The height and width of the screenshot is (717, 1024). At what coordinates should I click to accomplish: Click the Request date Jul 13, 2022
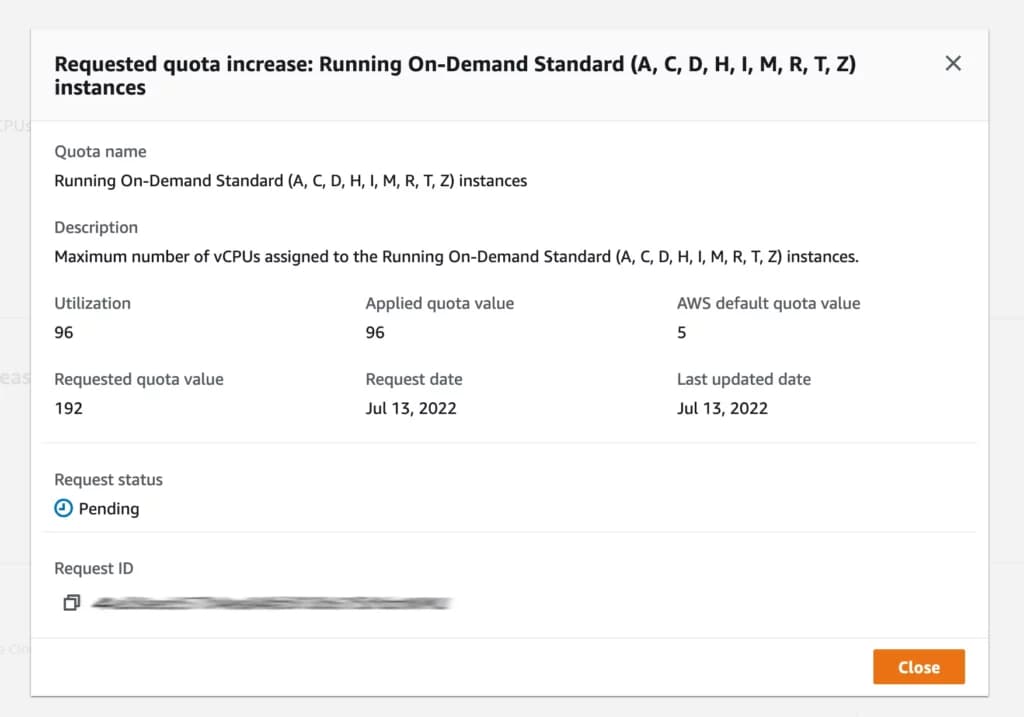pos(409,408)
